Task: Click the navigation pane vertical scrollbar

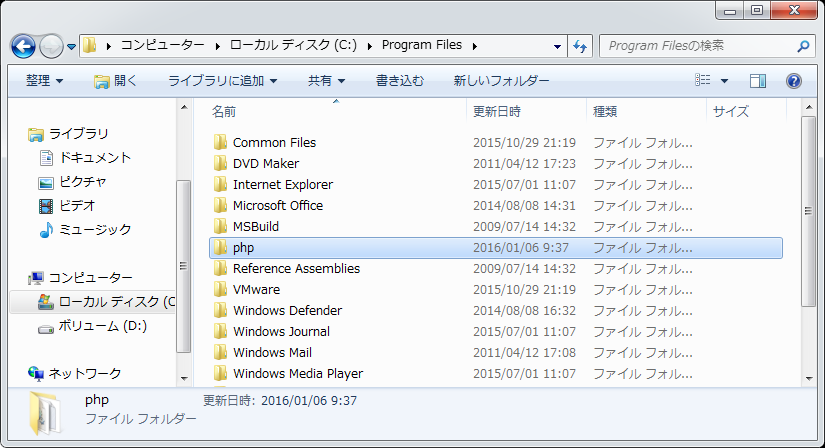Action: [x=182, y=265]
